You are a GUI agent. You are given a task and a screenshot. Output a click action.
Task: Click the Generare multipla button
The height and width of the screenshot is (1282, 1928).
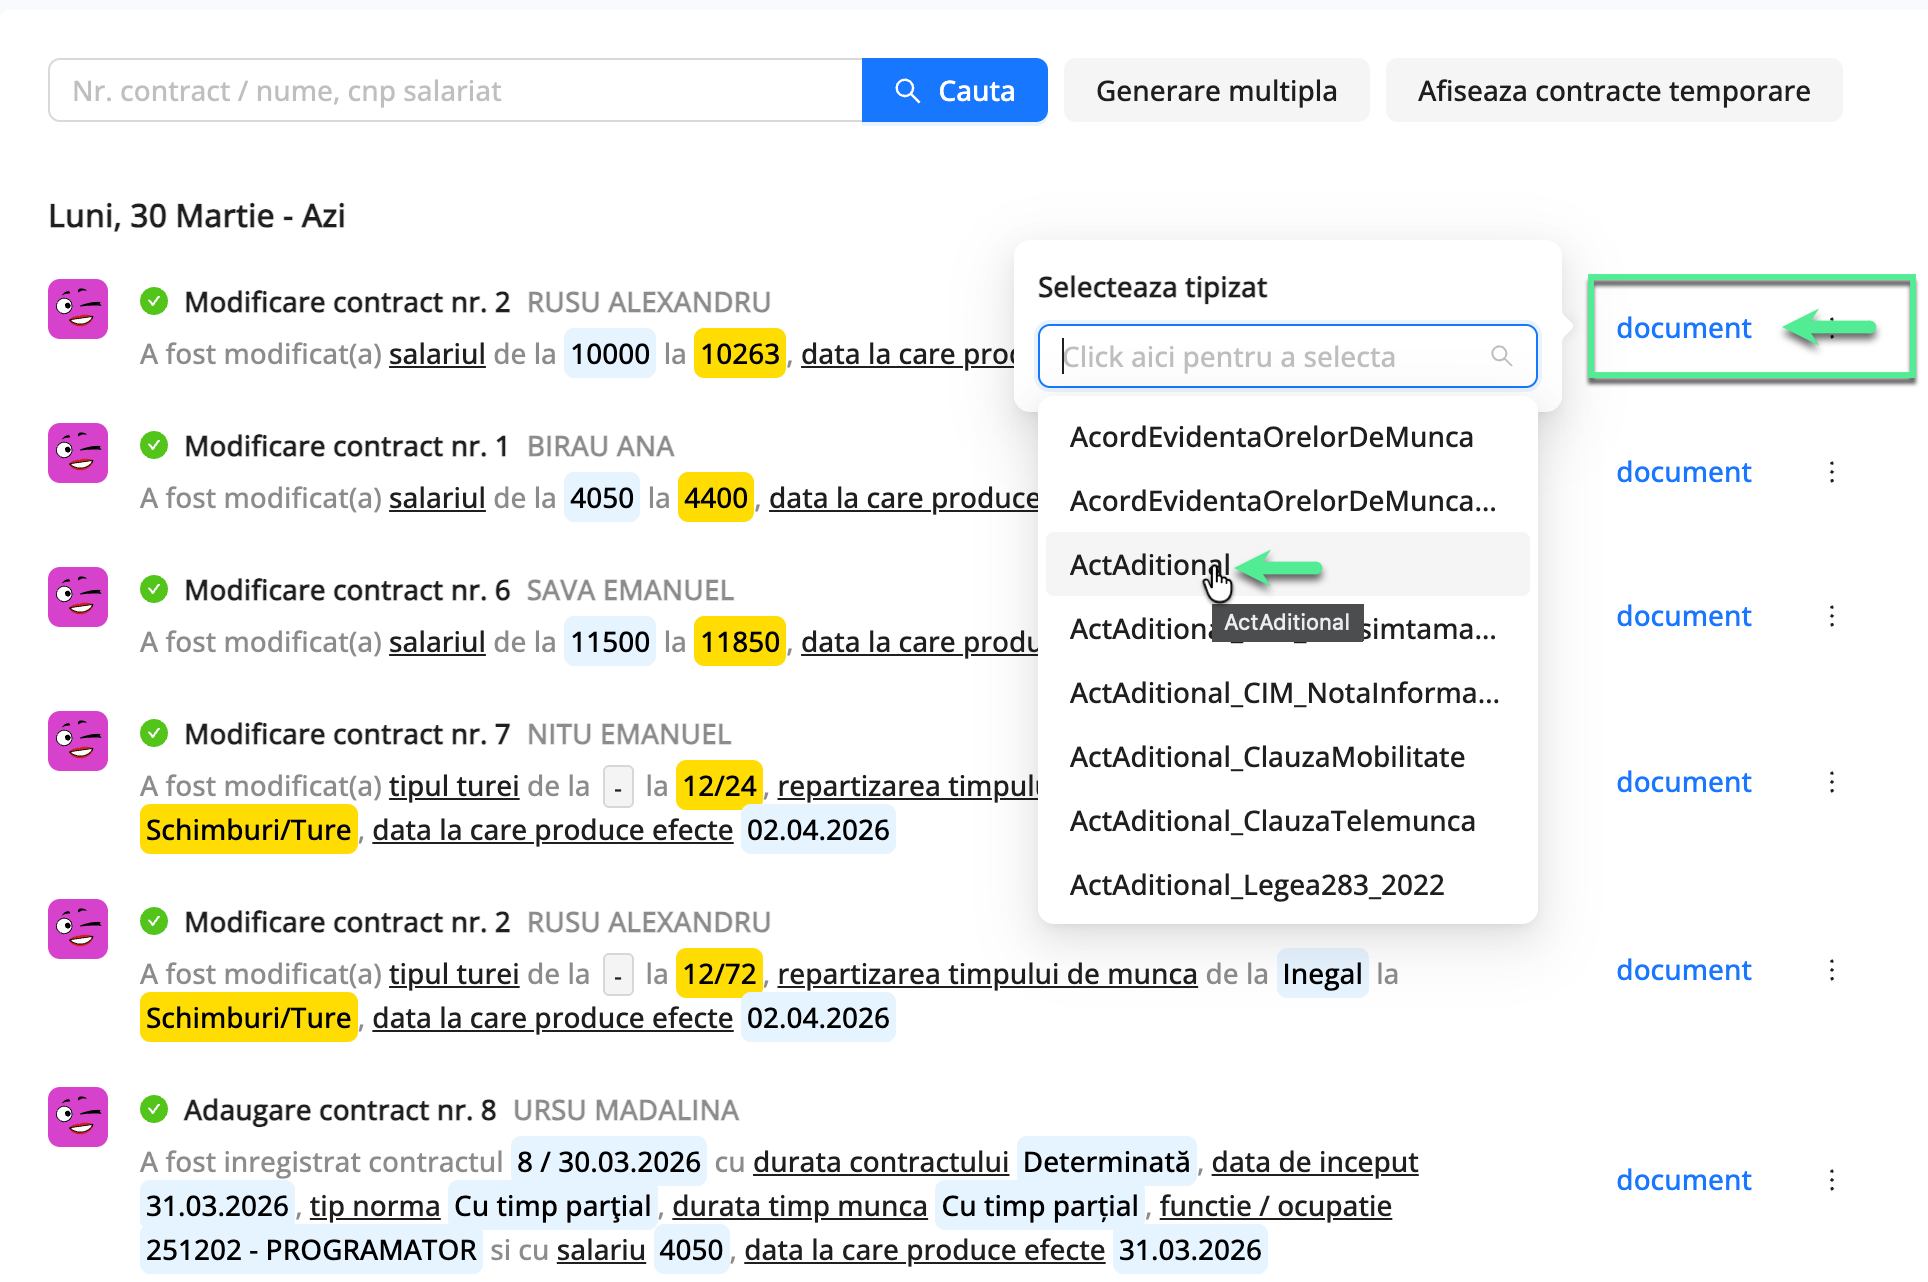tap(1216, 90)
